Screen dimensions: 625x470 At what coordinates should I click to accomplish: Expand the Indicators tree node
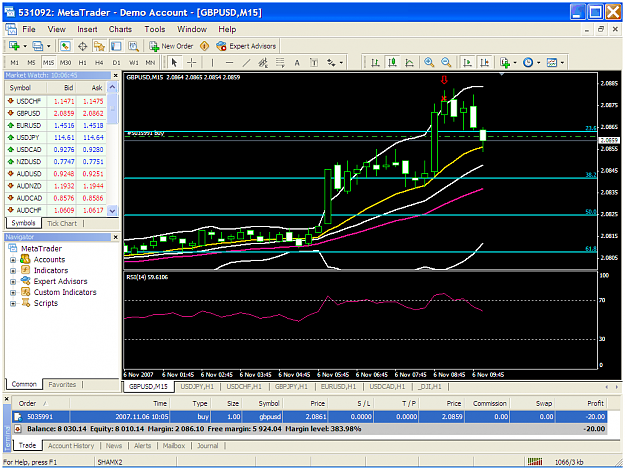(13, 271)
